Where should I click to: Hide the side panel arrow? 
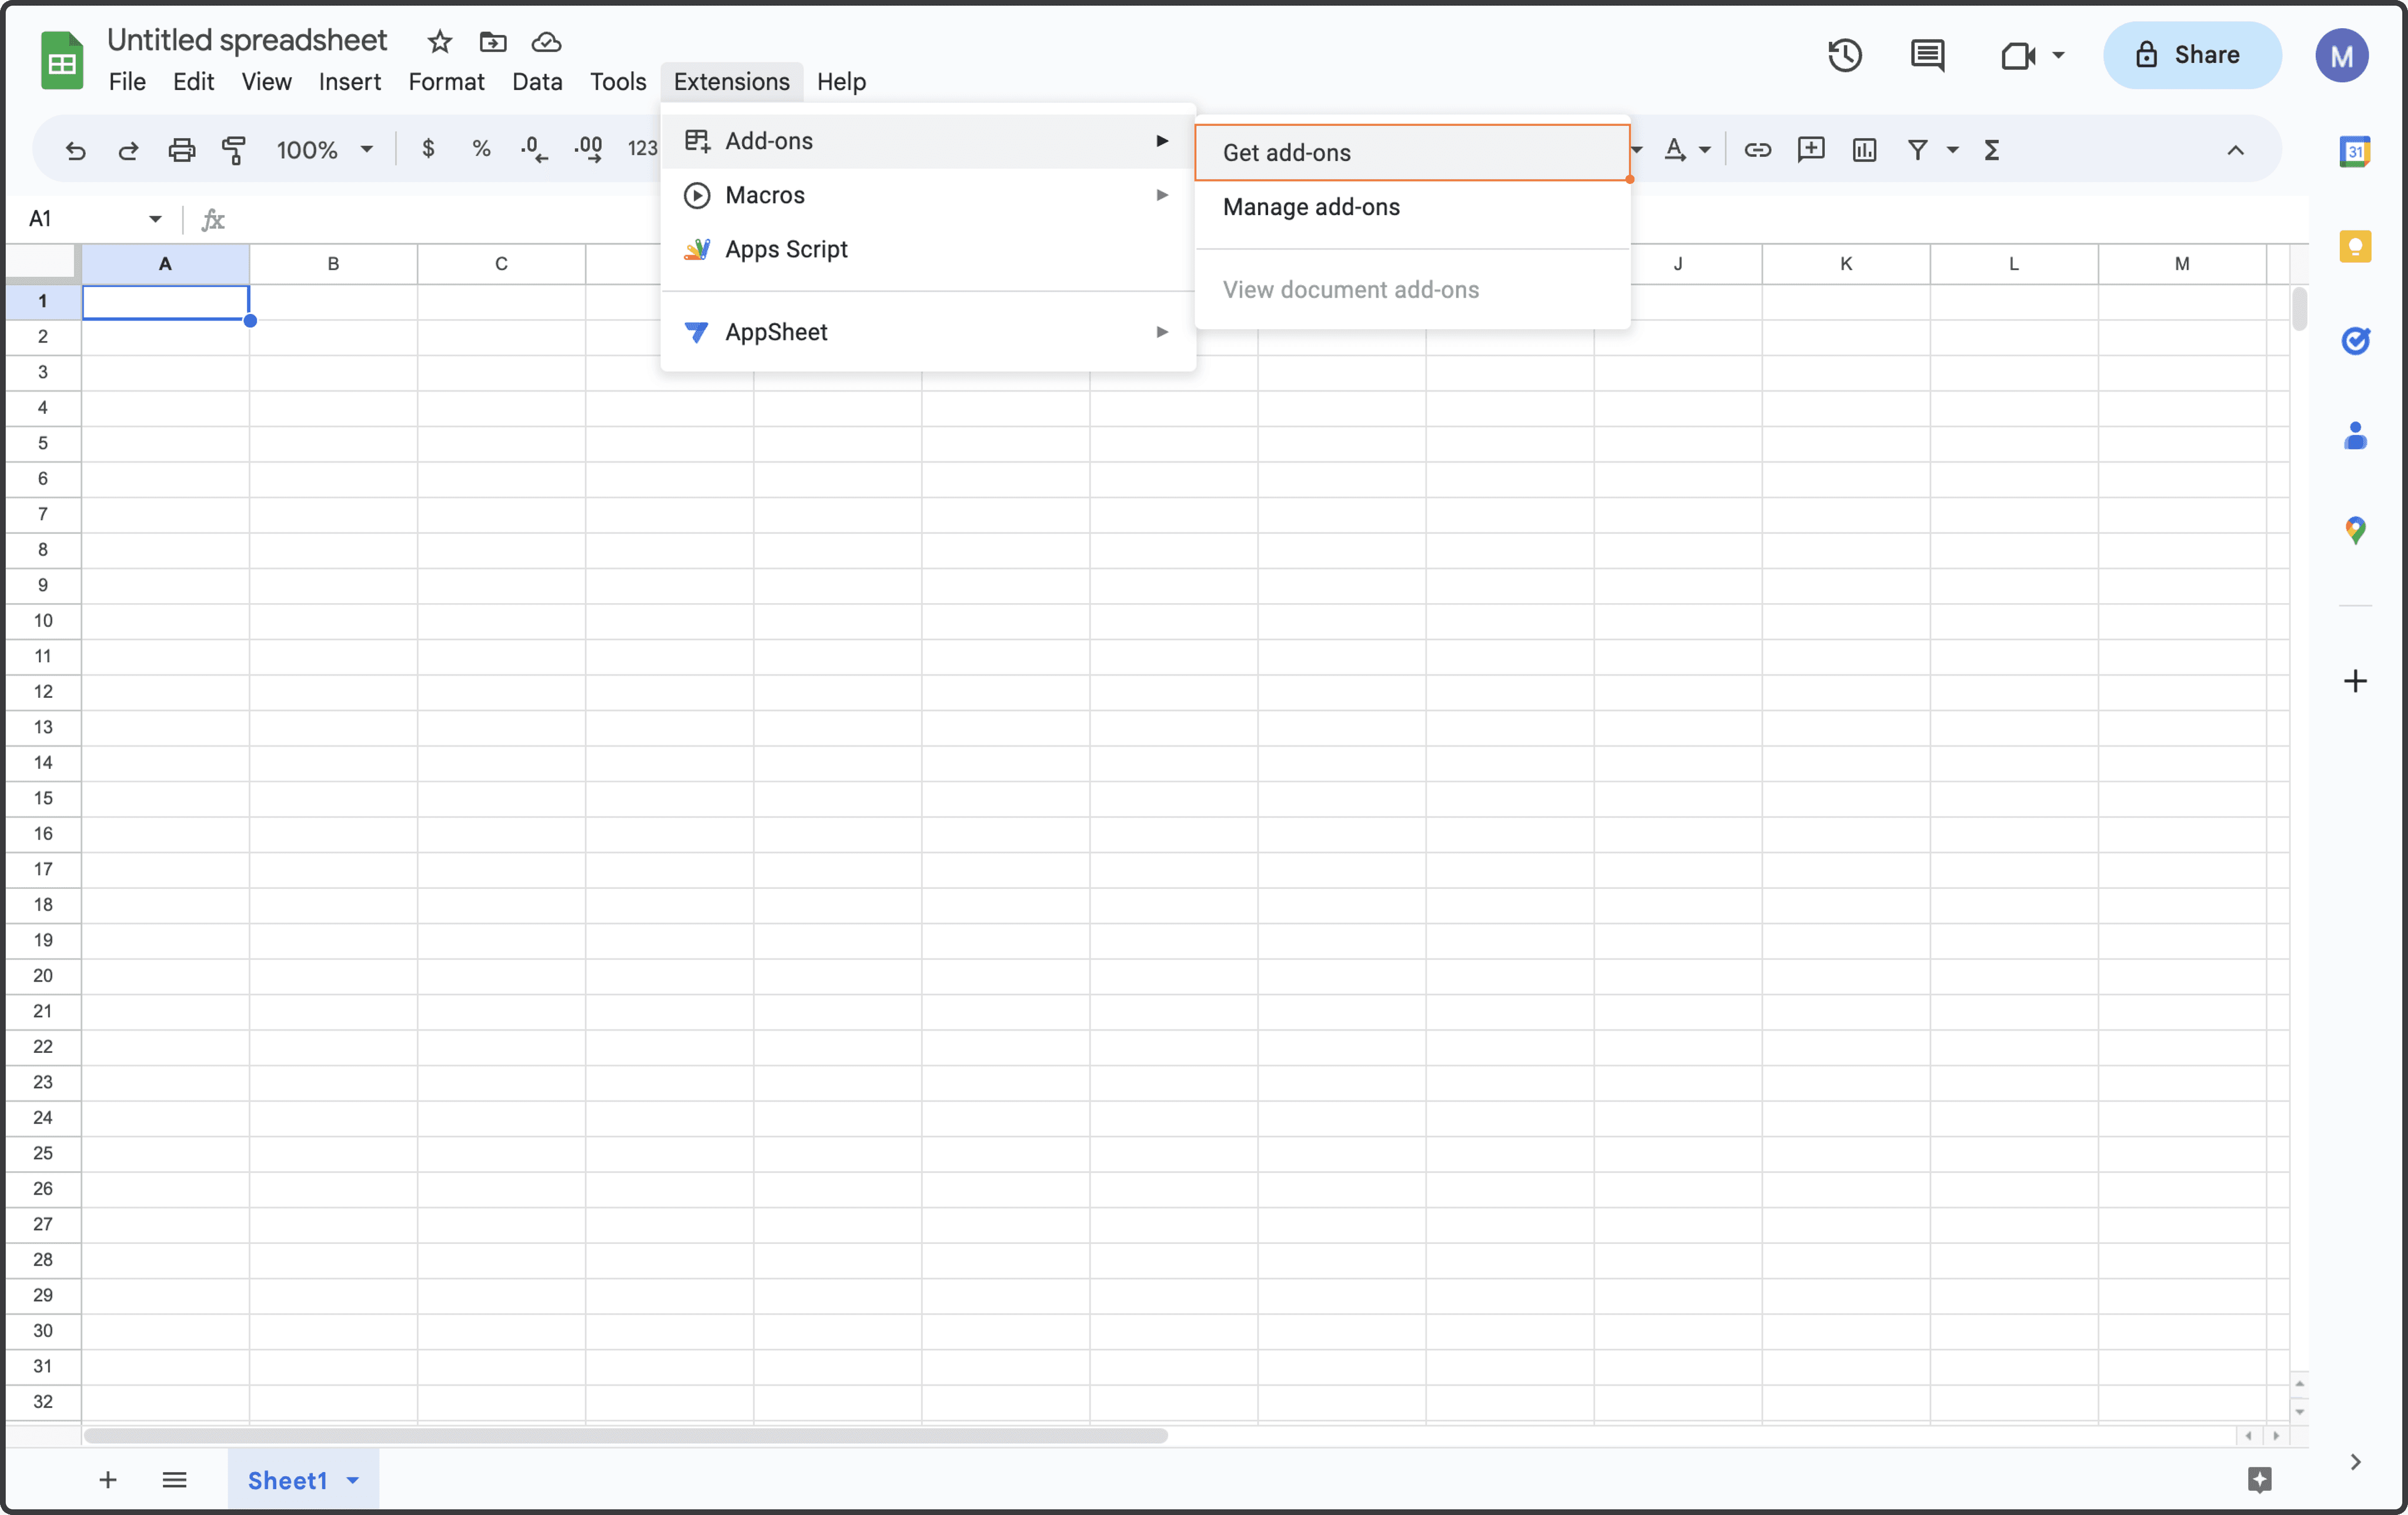click(2355, 1462)
